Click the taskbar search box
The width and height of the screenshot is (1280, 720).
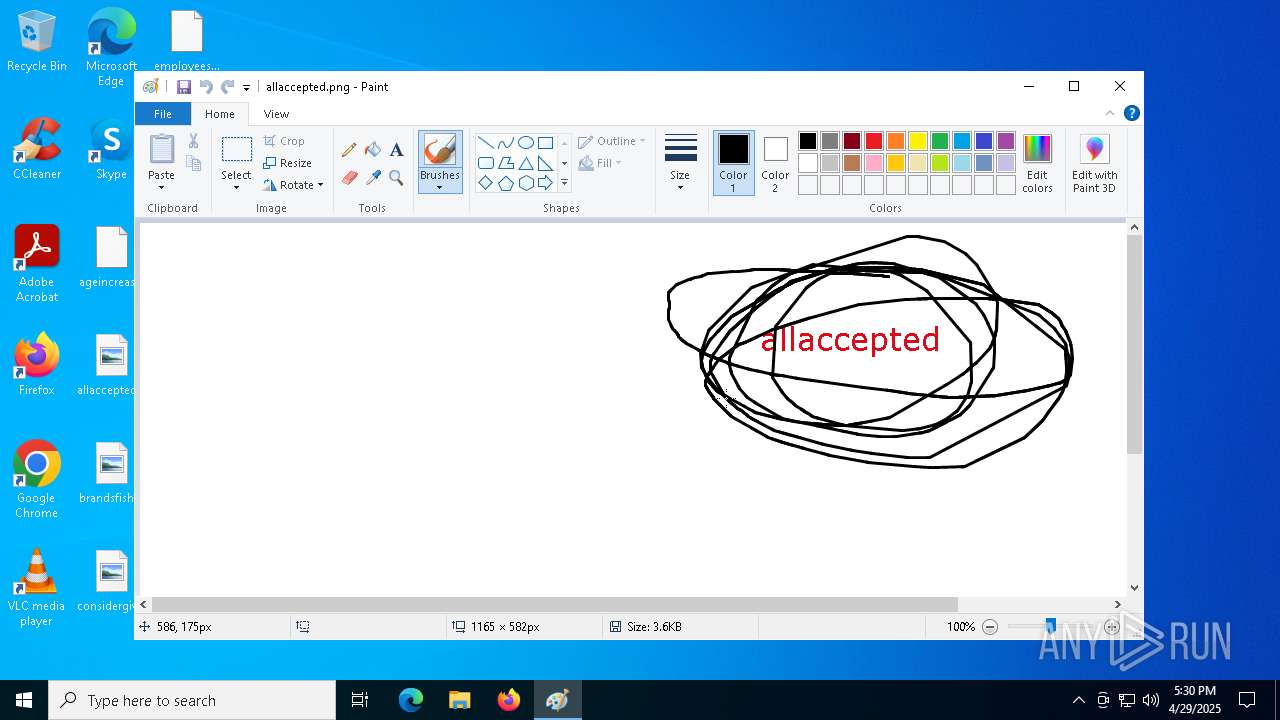click(192, 700)
